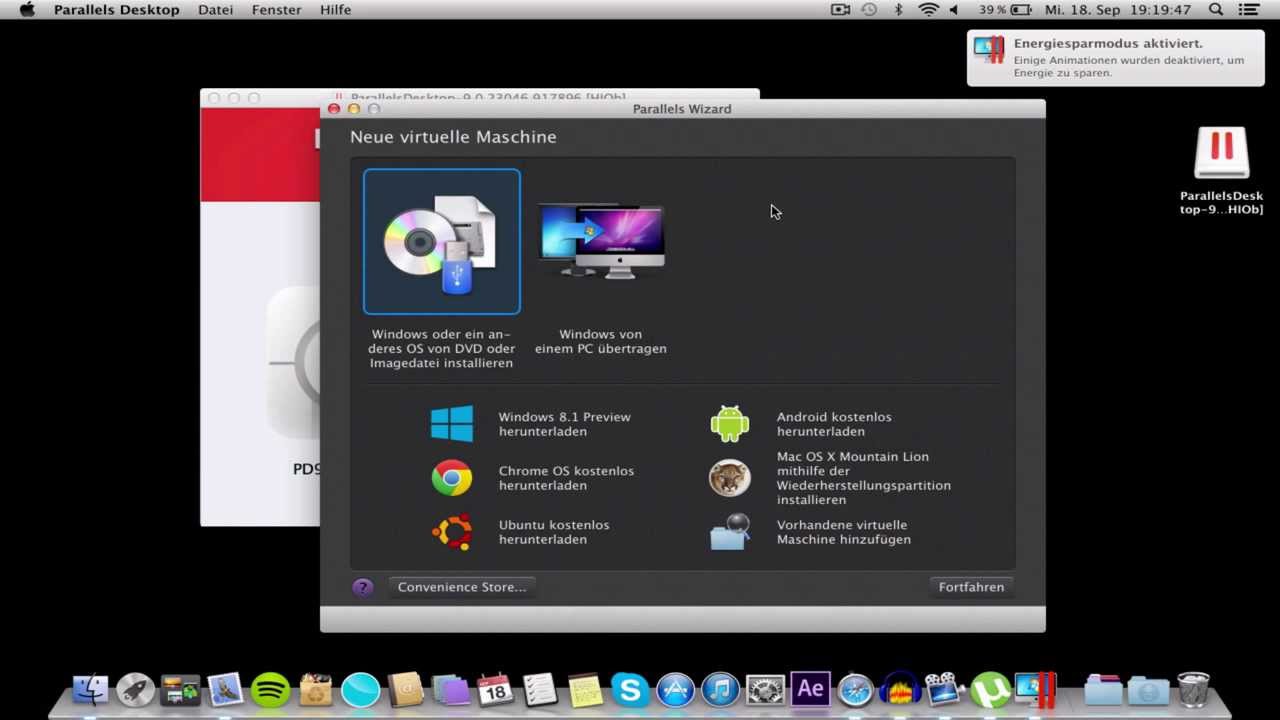Click the battery 39% indicator
The image size is (1280, 720).
(1005, 10)
